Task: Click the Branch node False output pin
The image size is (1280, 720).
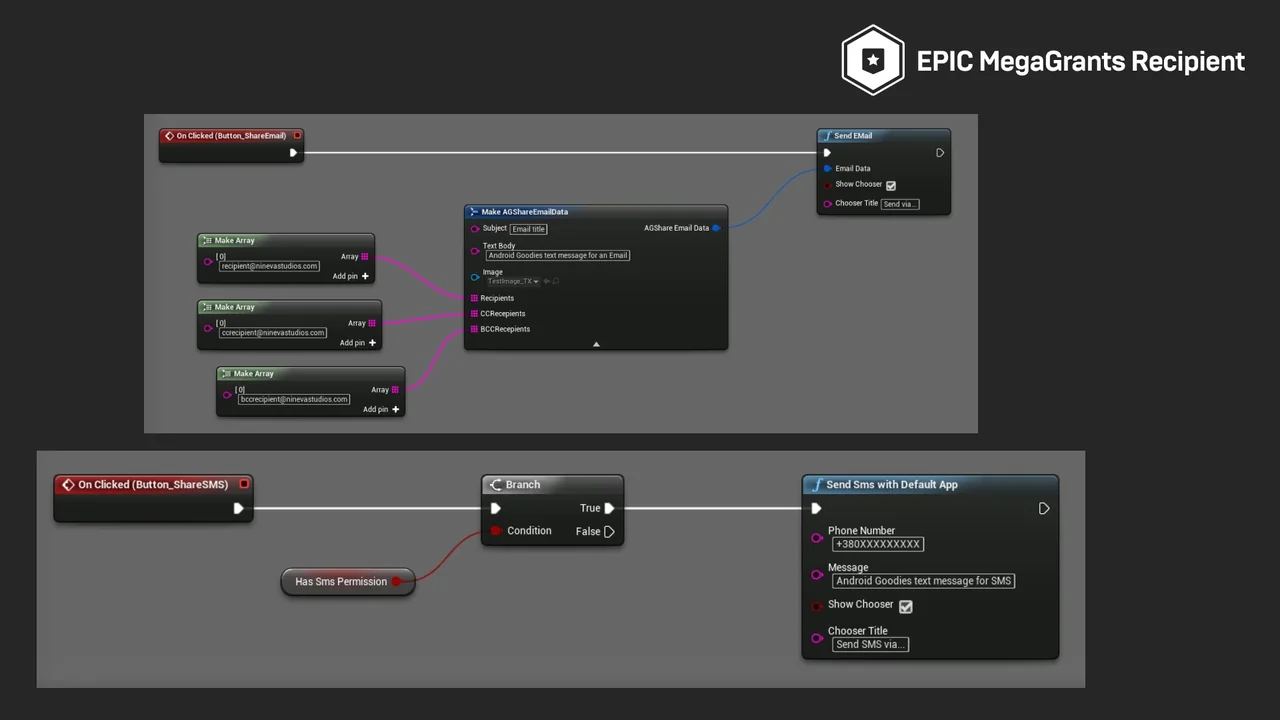Action: pos(609,532)
